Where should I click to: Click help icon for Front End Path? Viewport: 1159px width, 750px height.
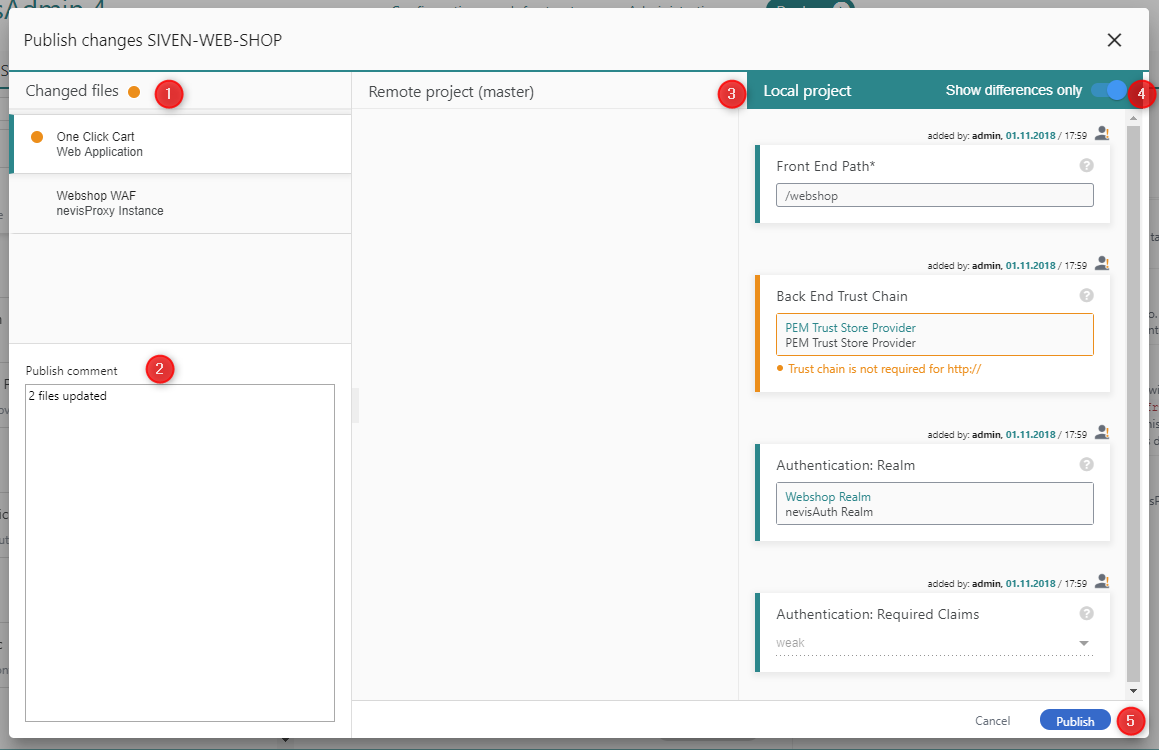point(1087,166)
